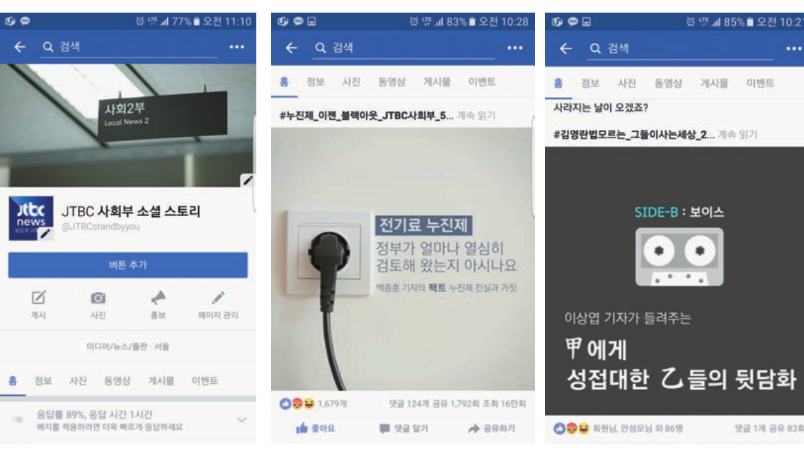804x452 pixels.
Task: Tap 좋아요 on the 전기료 누진제 post
Action: pyautogui.click(x=315, y=428)
